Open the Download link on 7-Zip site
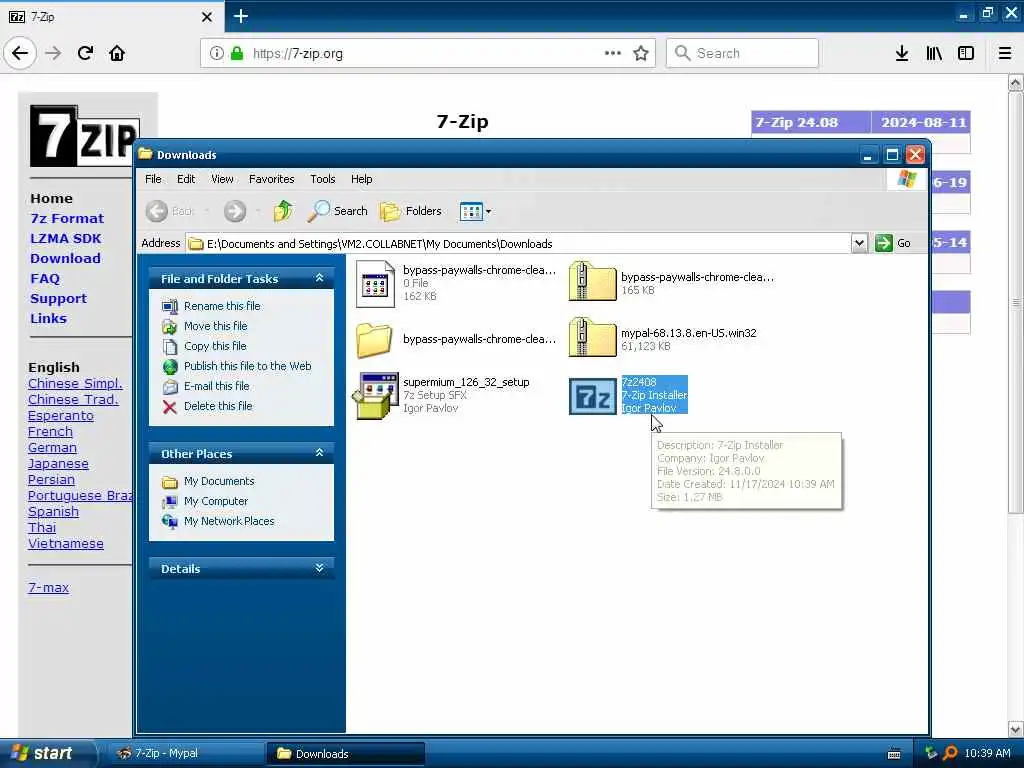This screenshot has height=768, width=1024. (65, 259)
